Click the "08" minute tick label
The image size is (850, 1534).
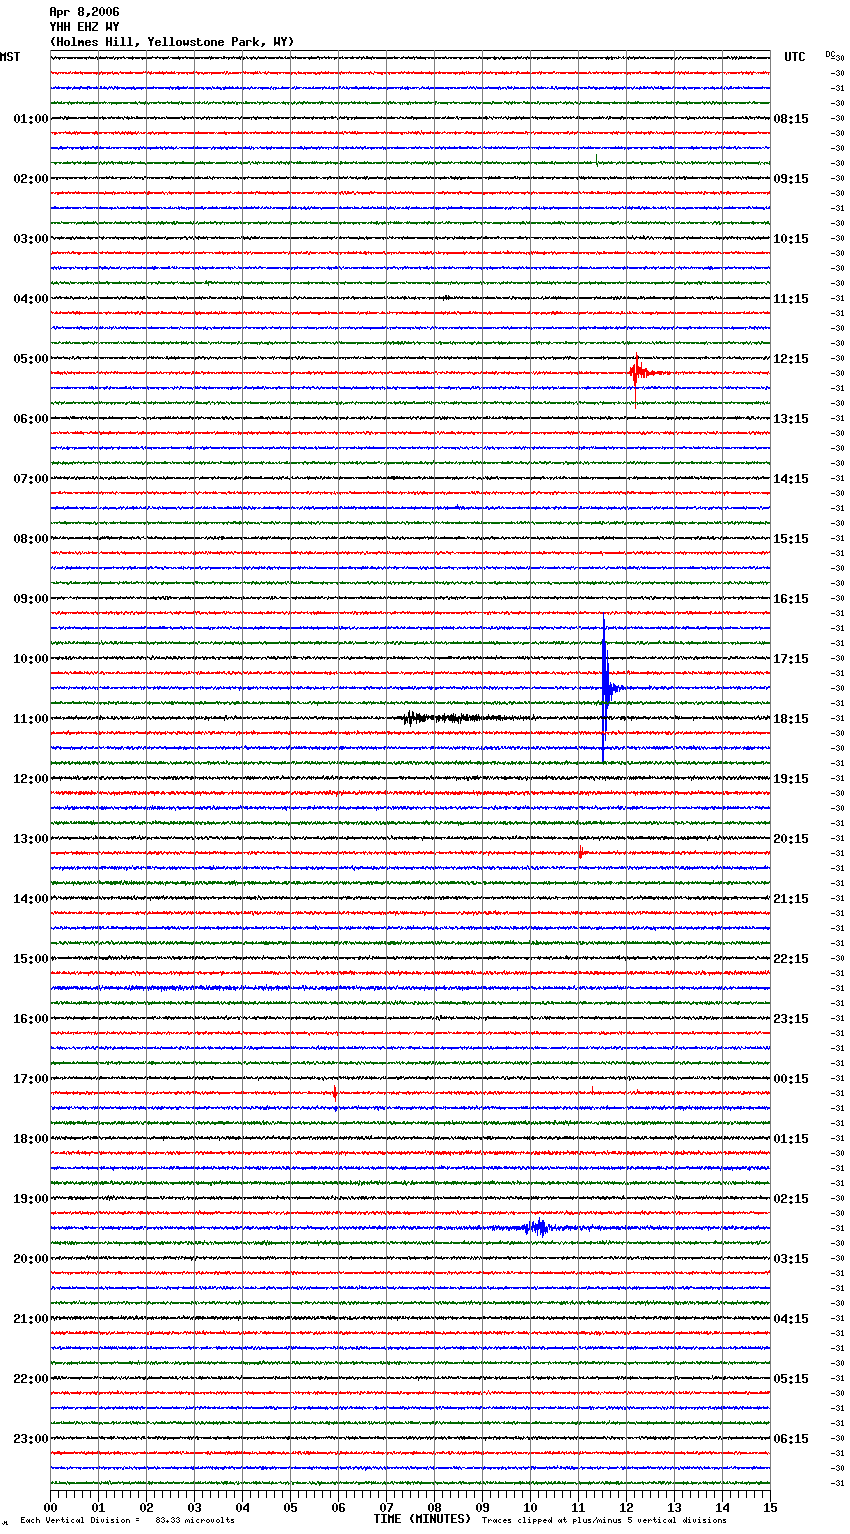point(434,1507)
